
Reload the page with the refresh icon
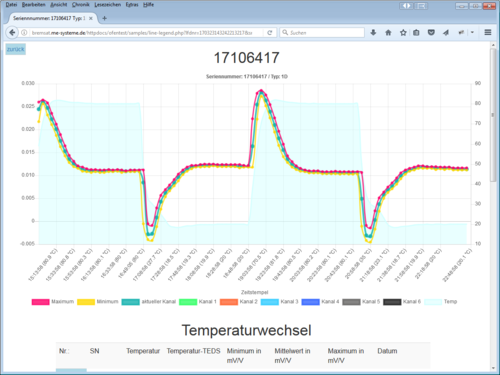click(270, 33)
